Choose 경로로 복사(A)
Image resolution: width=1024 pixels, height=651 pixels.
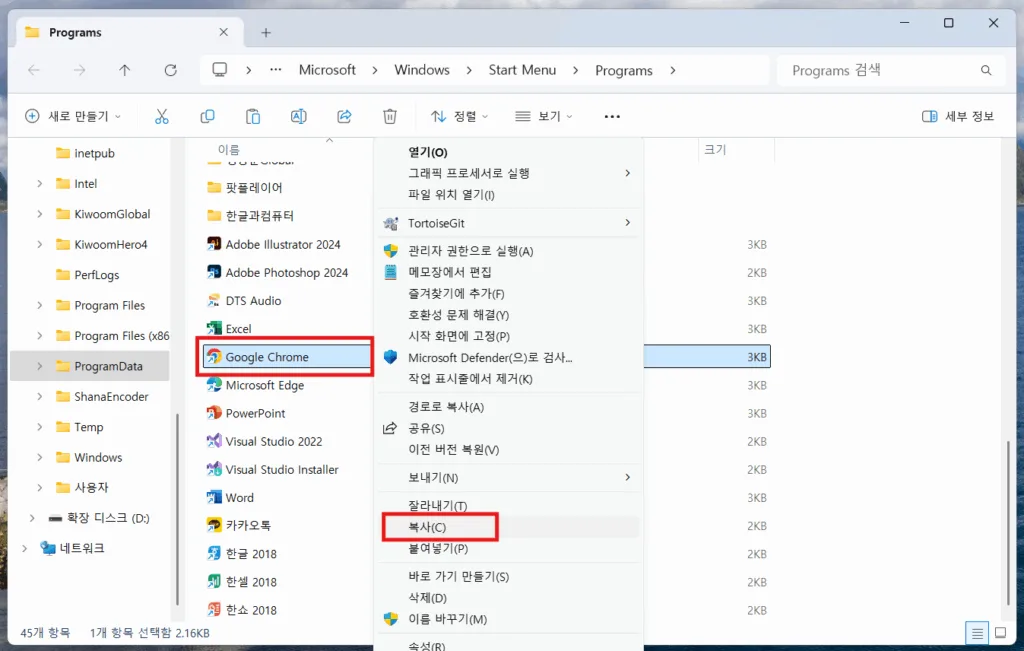tap(508, 407)
